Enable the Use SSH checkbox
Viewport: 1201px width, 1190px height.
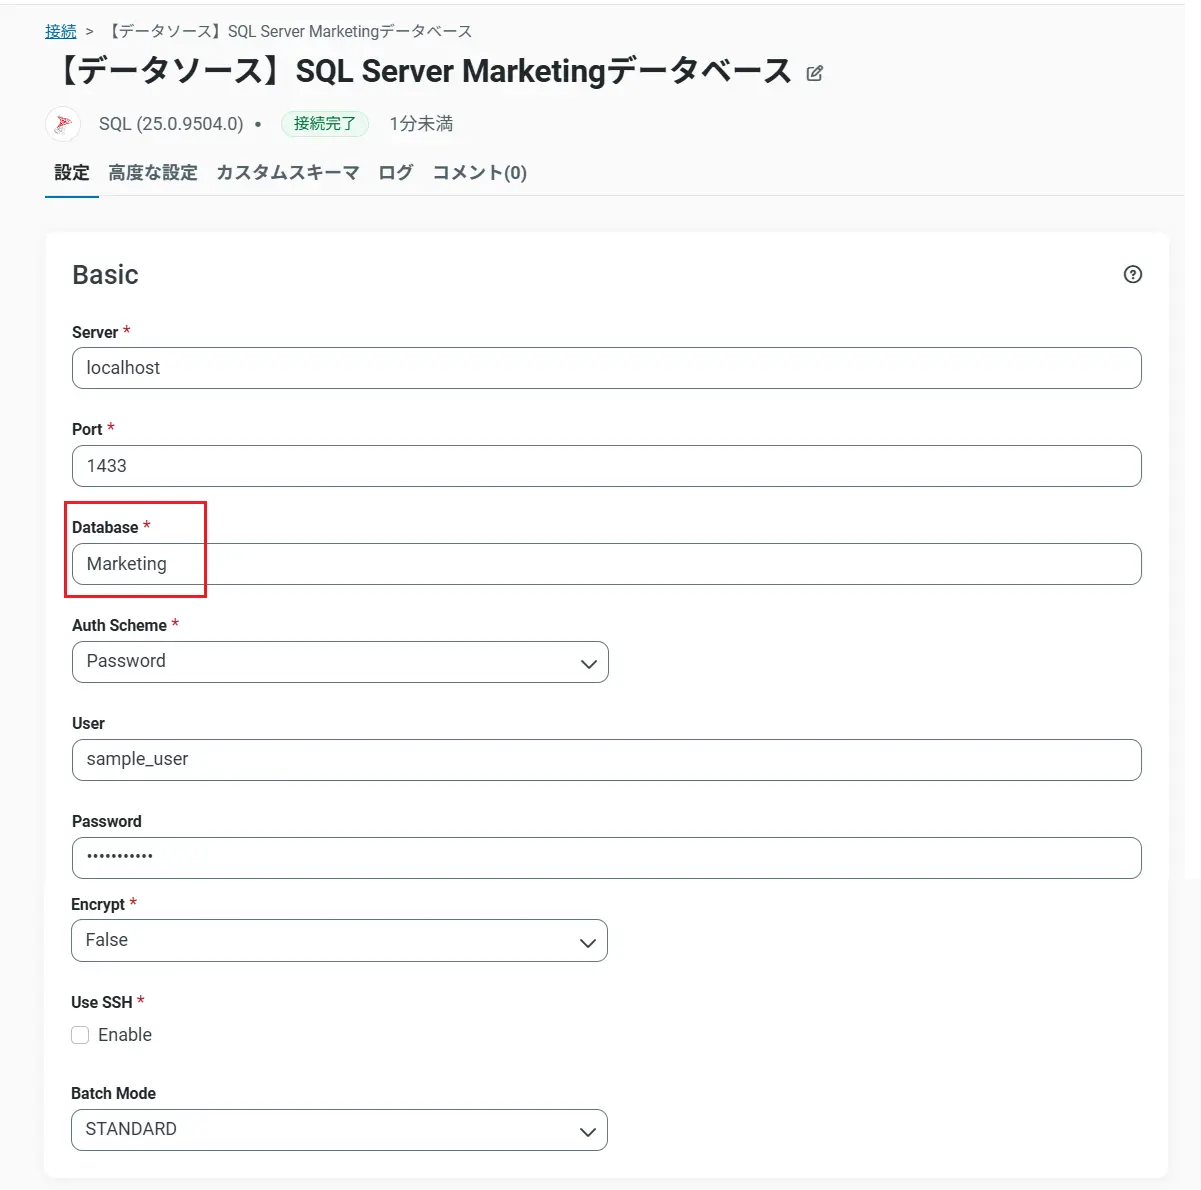coord(80,1035)
